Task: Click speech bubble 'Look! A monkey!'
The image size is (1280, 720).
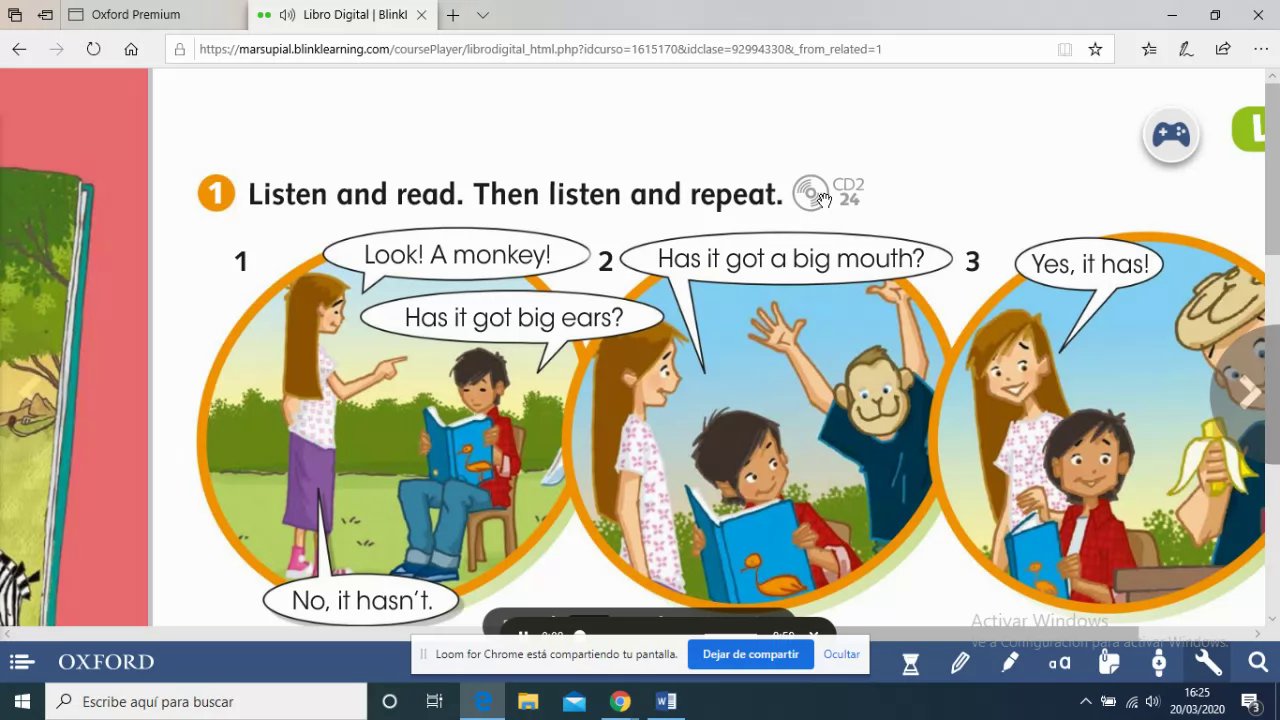Action: coord(457,255)
